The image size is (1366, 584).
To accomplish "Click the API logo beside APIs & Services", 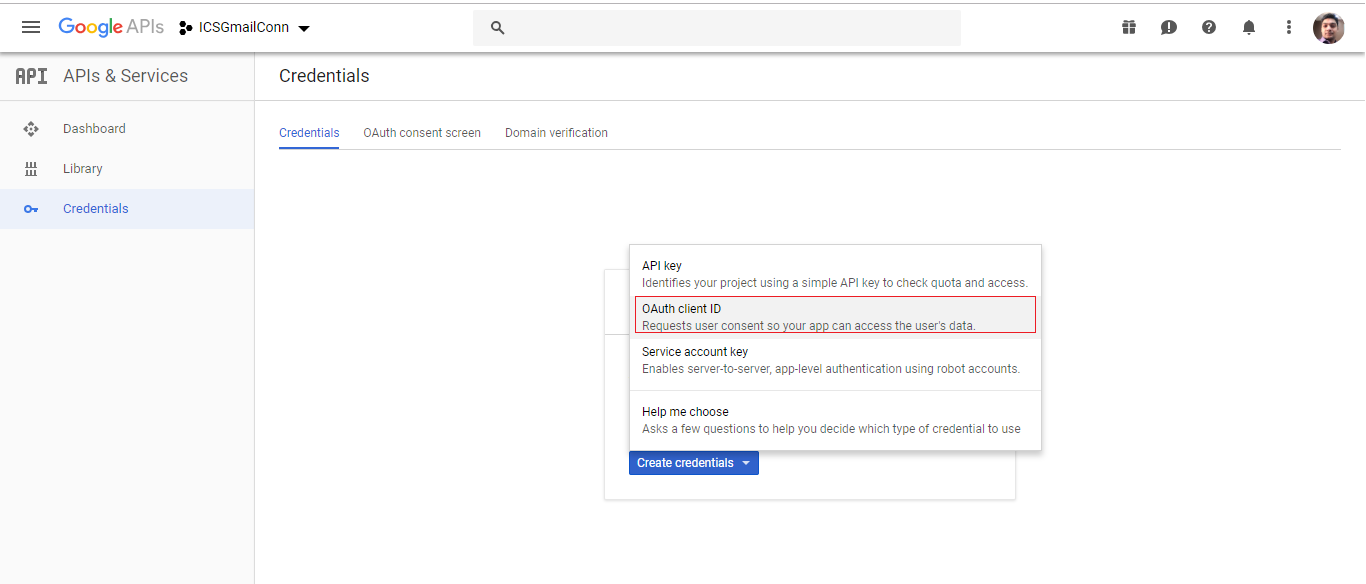I will tap(31, 76).
